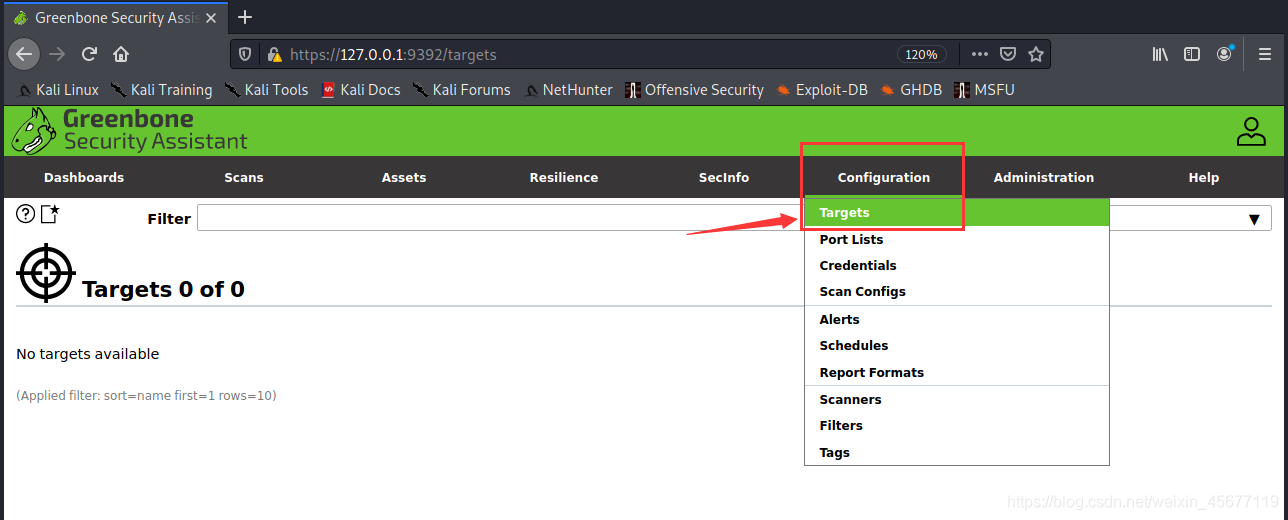Select Tags menu entry
Image resolution: width=1288 pixels, height=520 pixels.
(957, 452)
